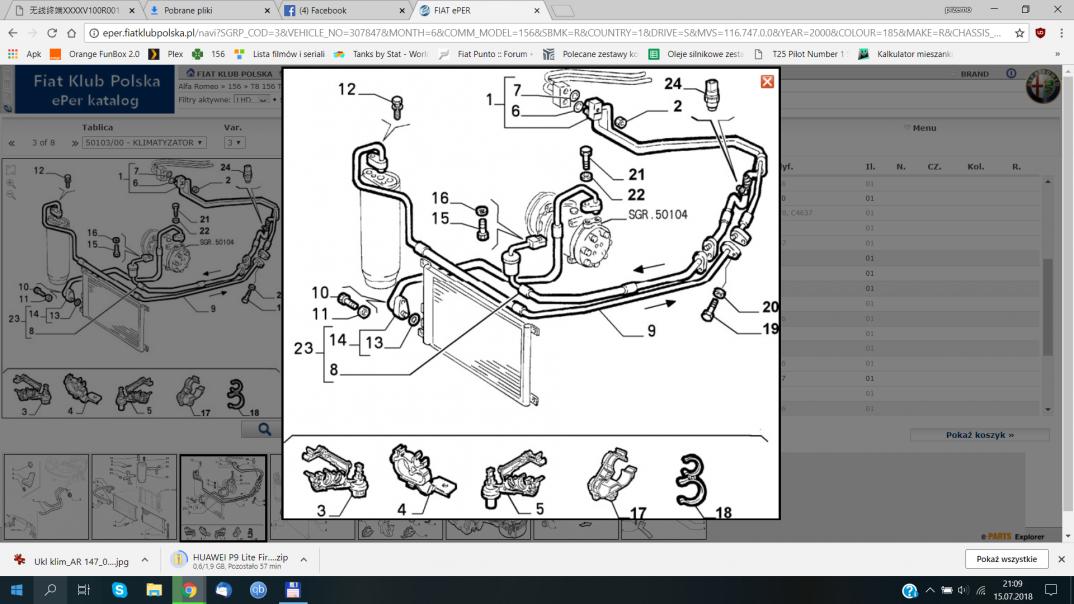Image resolution: width=1074 pixels, height=604 pixels.
Task: Open Ukl klim_AR 147 jpg download options
Action: (145, 560)
